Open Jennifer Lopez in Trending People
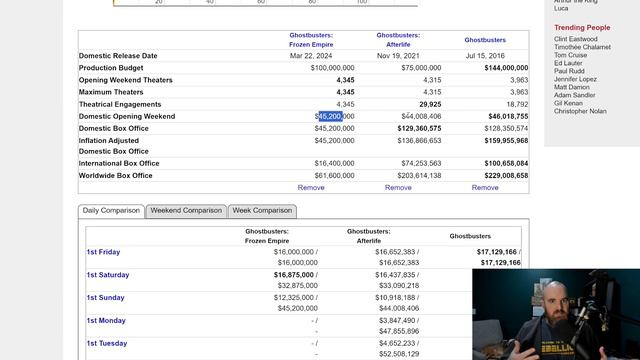640x360 pixels. (575, 79)
